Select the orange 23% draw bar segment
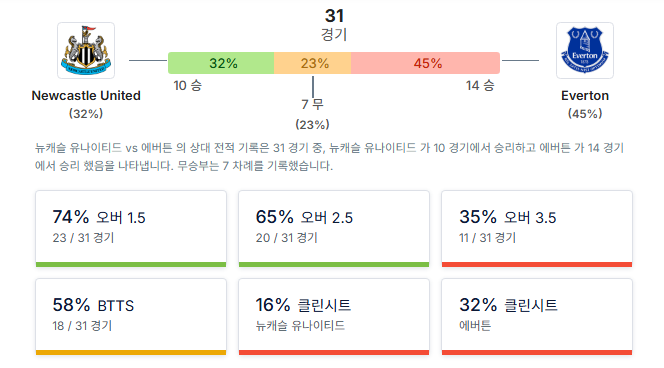The image size is (664, 368). point(313,63)
